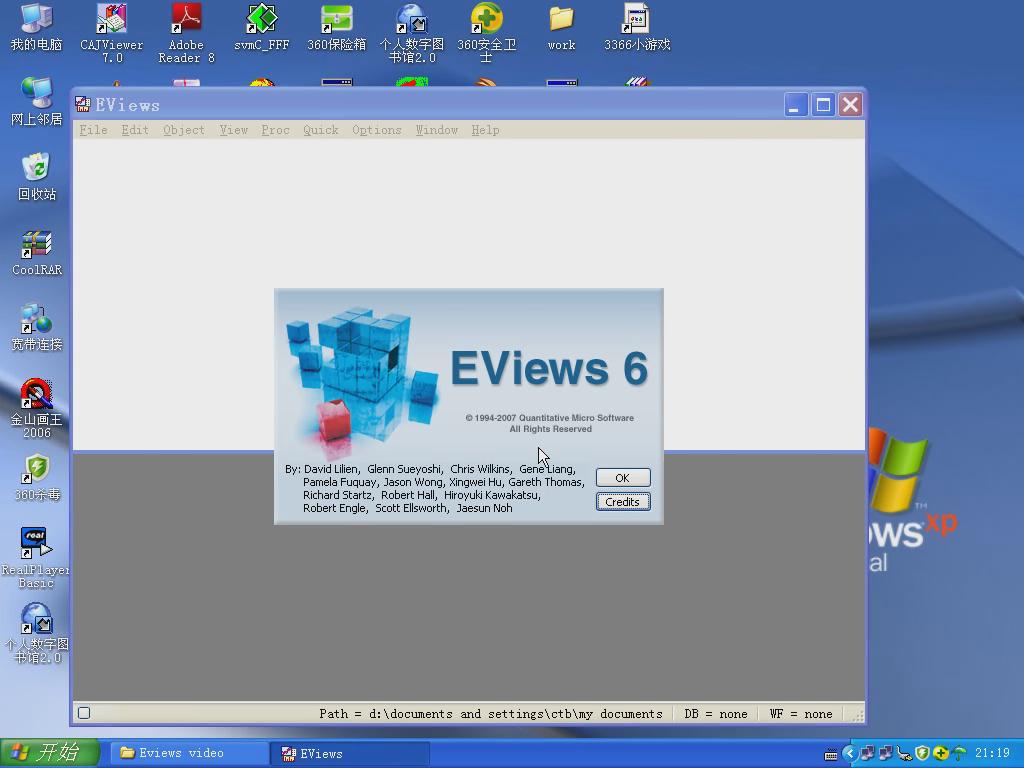
Task: Open the Object menu
Action: (184, 130)
